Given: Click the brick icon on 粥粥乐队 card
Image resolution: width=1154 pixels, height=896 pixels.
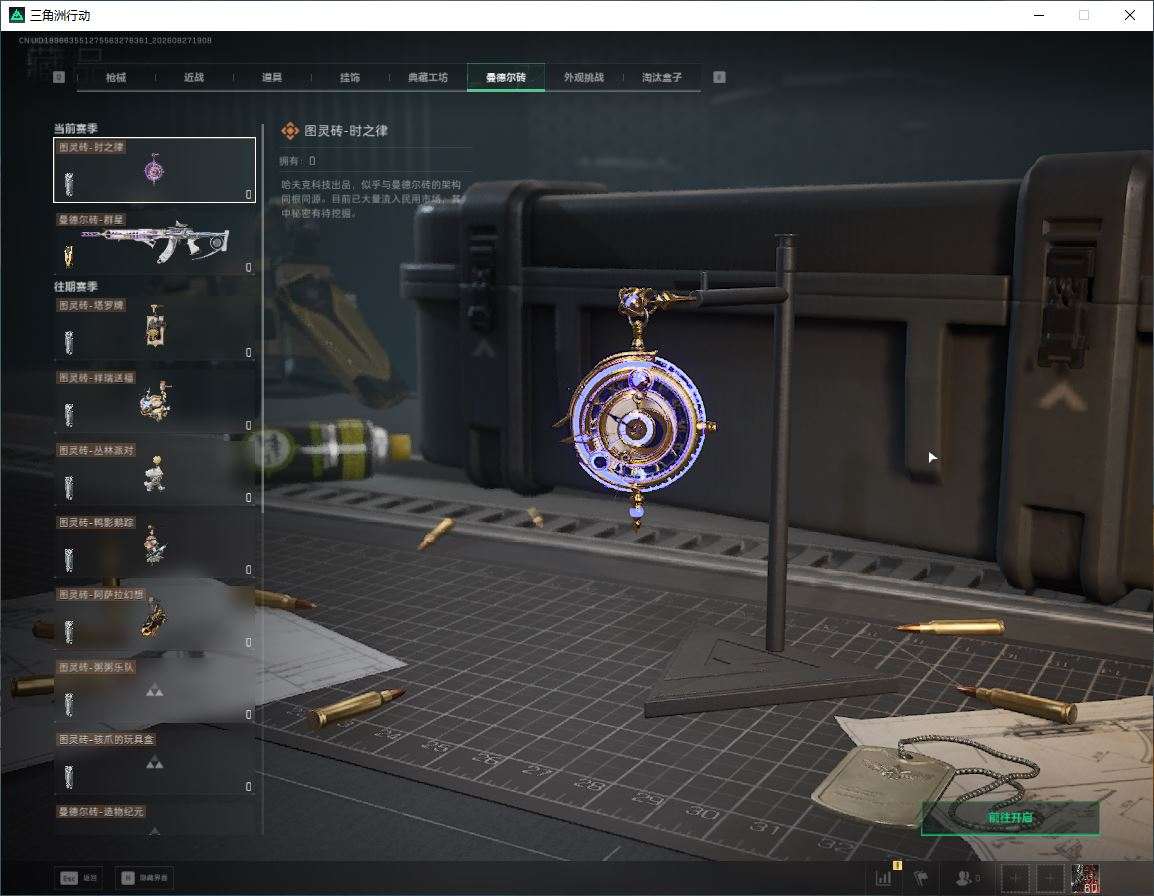Looking at the screenshot, I should coord(68,704).
